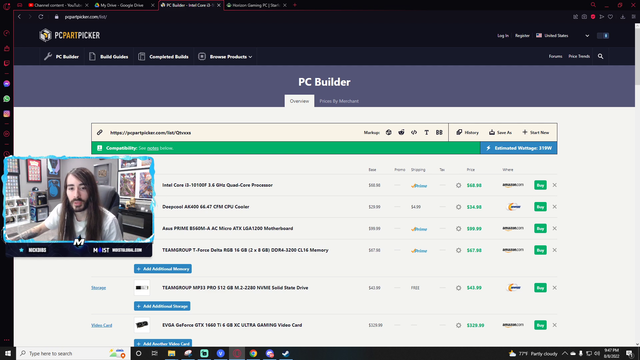This screenshot has width=640, height=360.
Task: Open the Completed Builds menu item
Action: (x=163, y=57)
